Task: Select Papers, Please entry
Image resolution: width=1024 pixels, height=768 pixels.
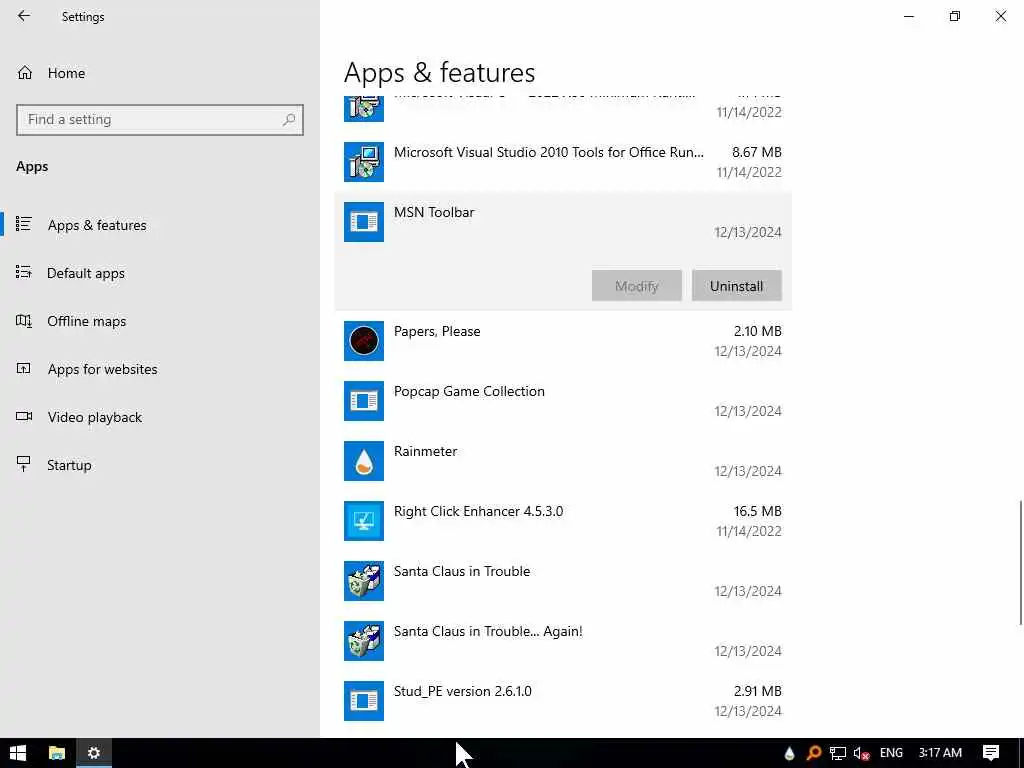Action: click(563, 341)
